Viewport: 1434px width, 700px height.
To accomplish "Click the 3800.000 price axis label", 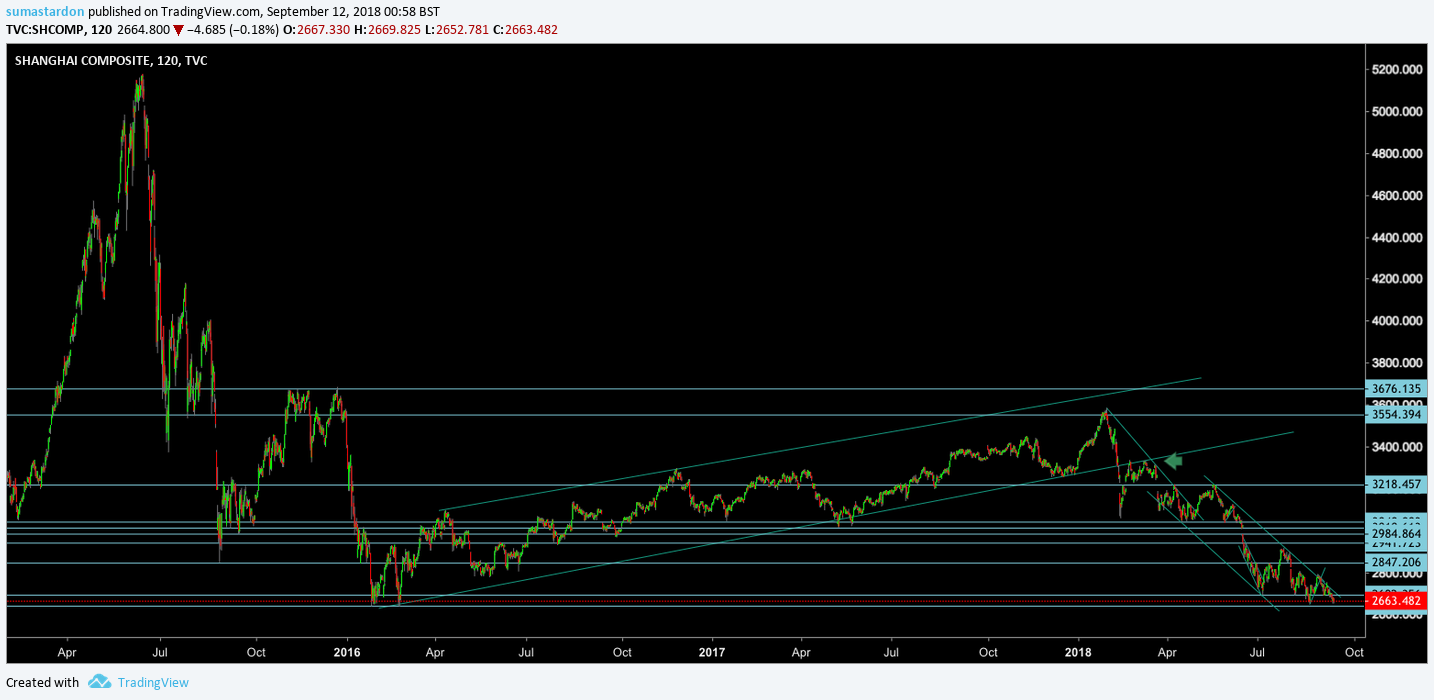I will point(1398,363).
